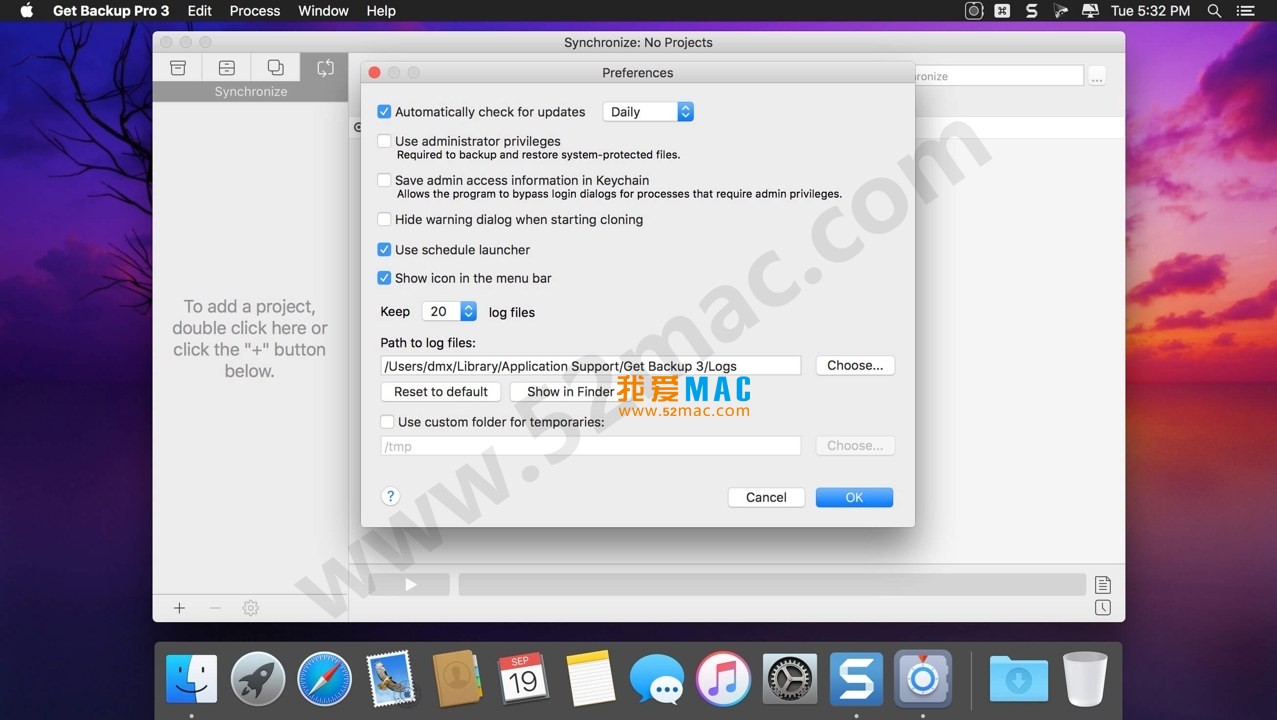Screen dimensions: 1277x720
Task: Click the search field in main window
Action: pyautogui.click(x=998, y=76)
